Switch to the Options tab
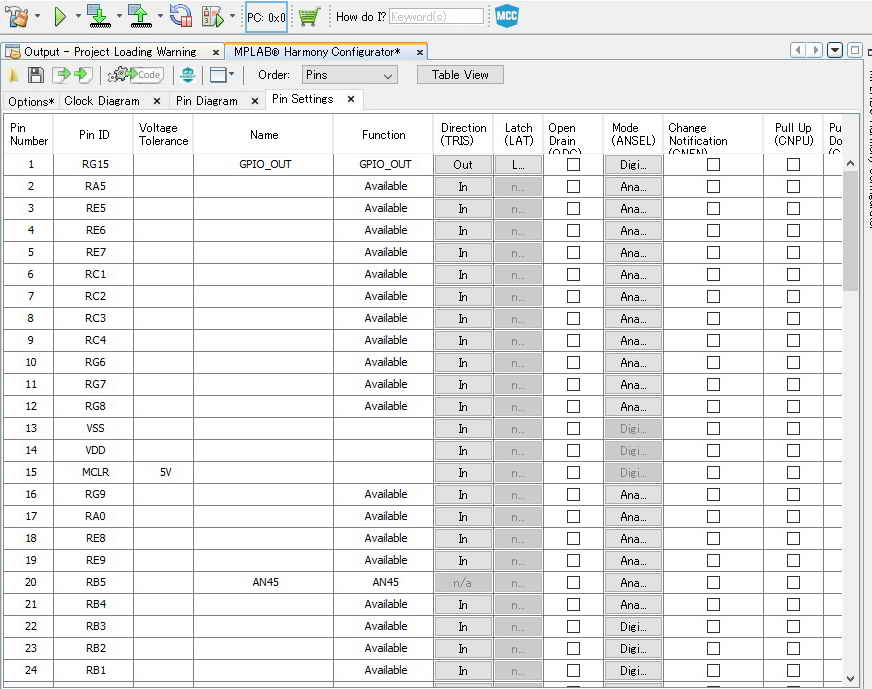This screenshot has height=689, width=872. point(32,102)
